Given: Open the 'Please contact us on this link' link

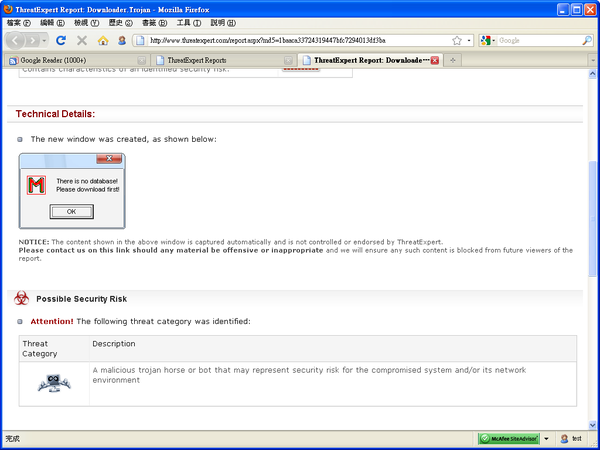Looking at the screenshot, I should pos(171,250).
